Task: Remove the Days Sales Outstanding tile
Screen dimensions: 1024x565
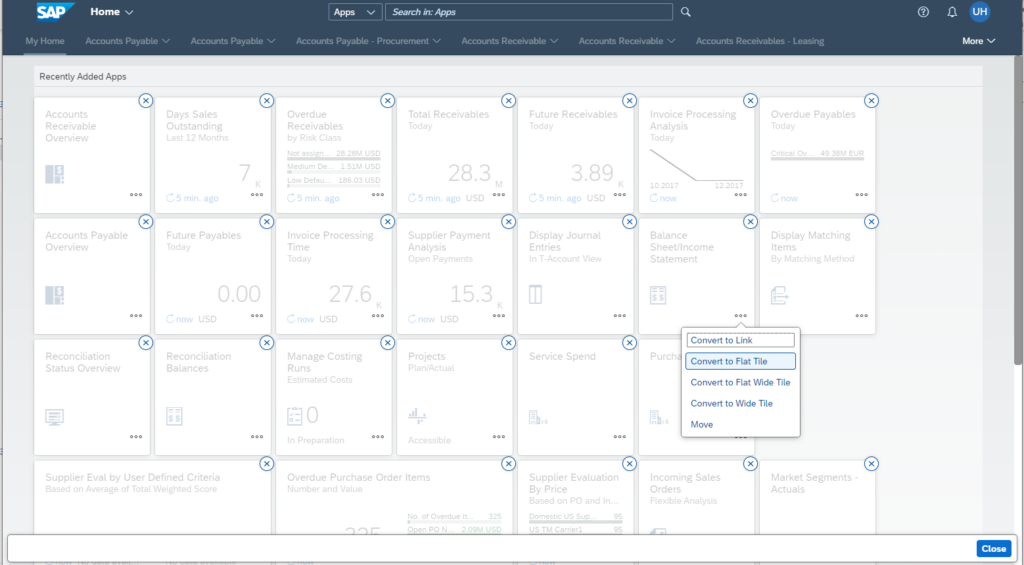Action: coord(266,100)
